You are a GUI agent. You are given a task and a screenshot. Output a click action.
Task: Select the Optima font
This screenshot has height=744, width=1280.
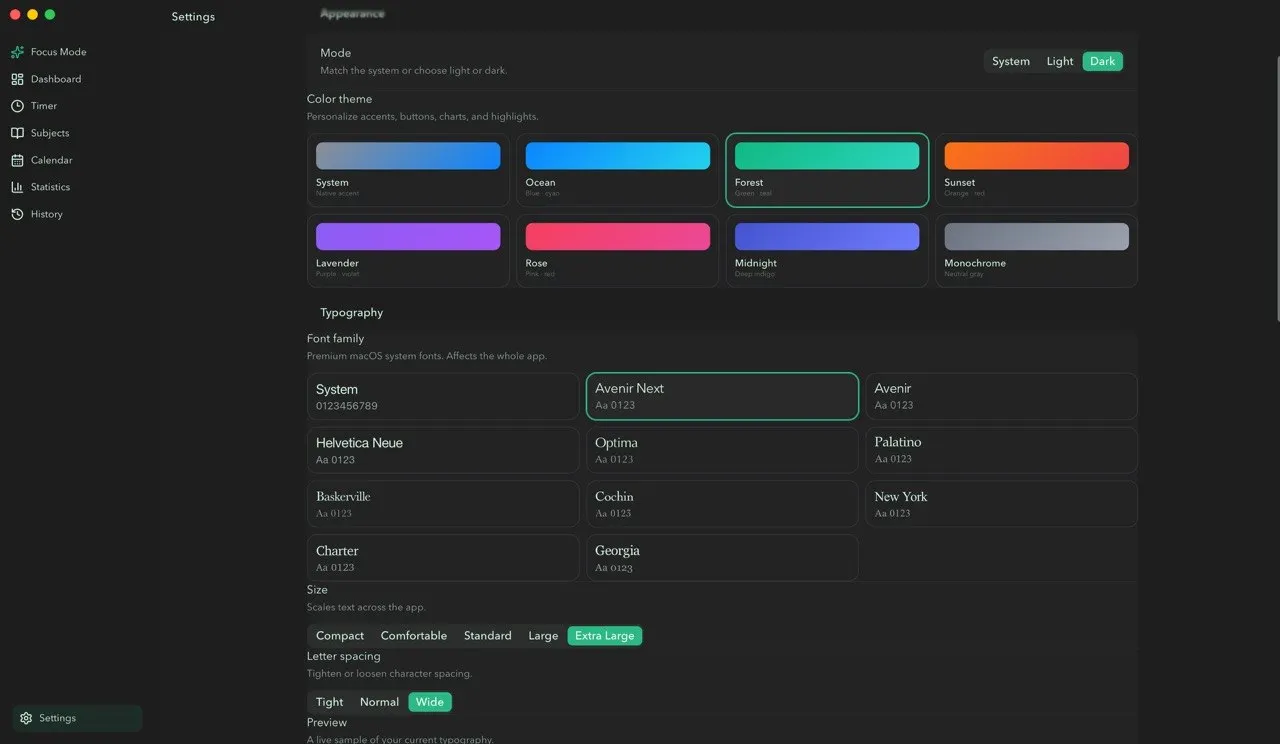(x=722, y=450)
